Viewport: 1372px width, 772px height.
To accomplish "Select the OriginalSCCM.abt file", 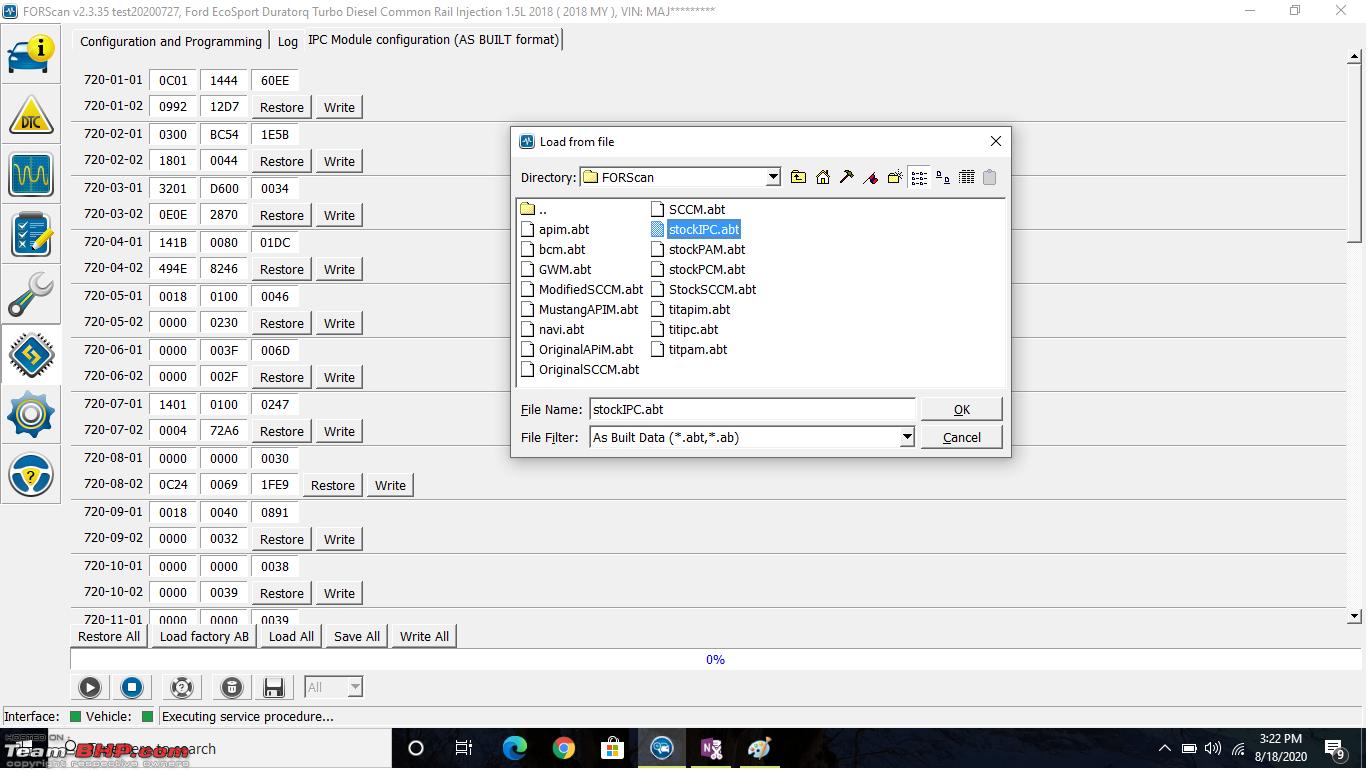I will (x=580, y=369).
